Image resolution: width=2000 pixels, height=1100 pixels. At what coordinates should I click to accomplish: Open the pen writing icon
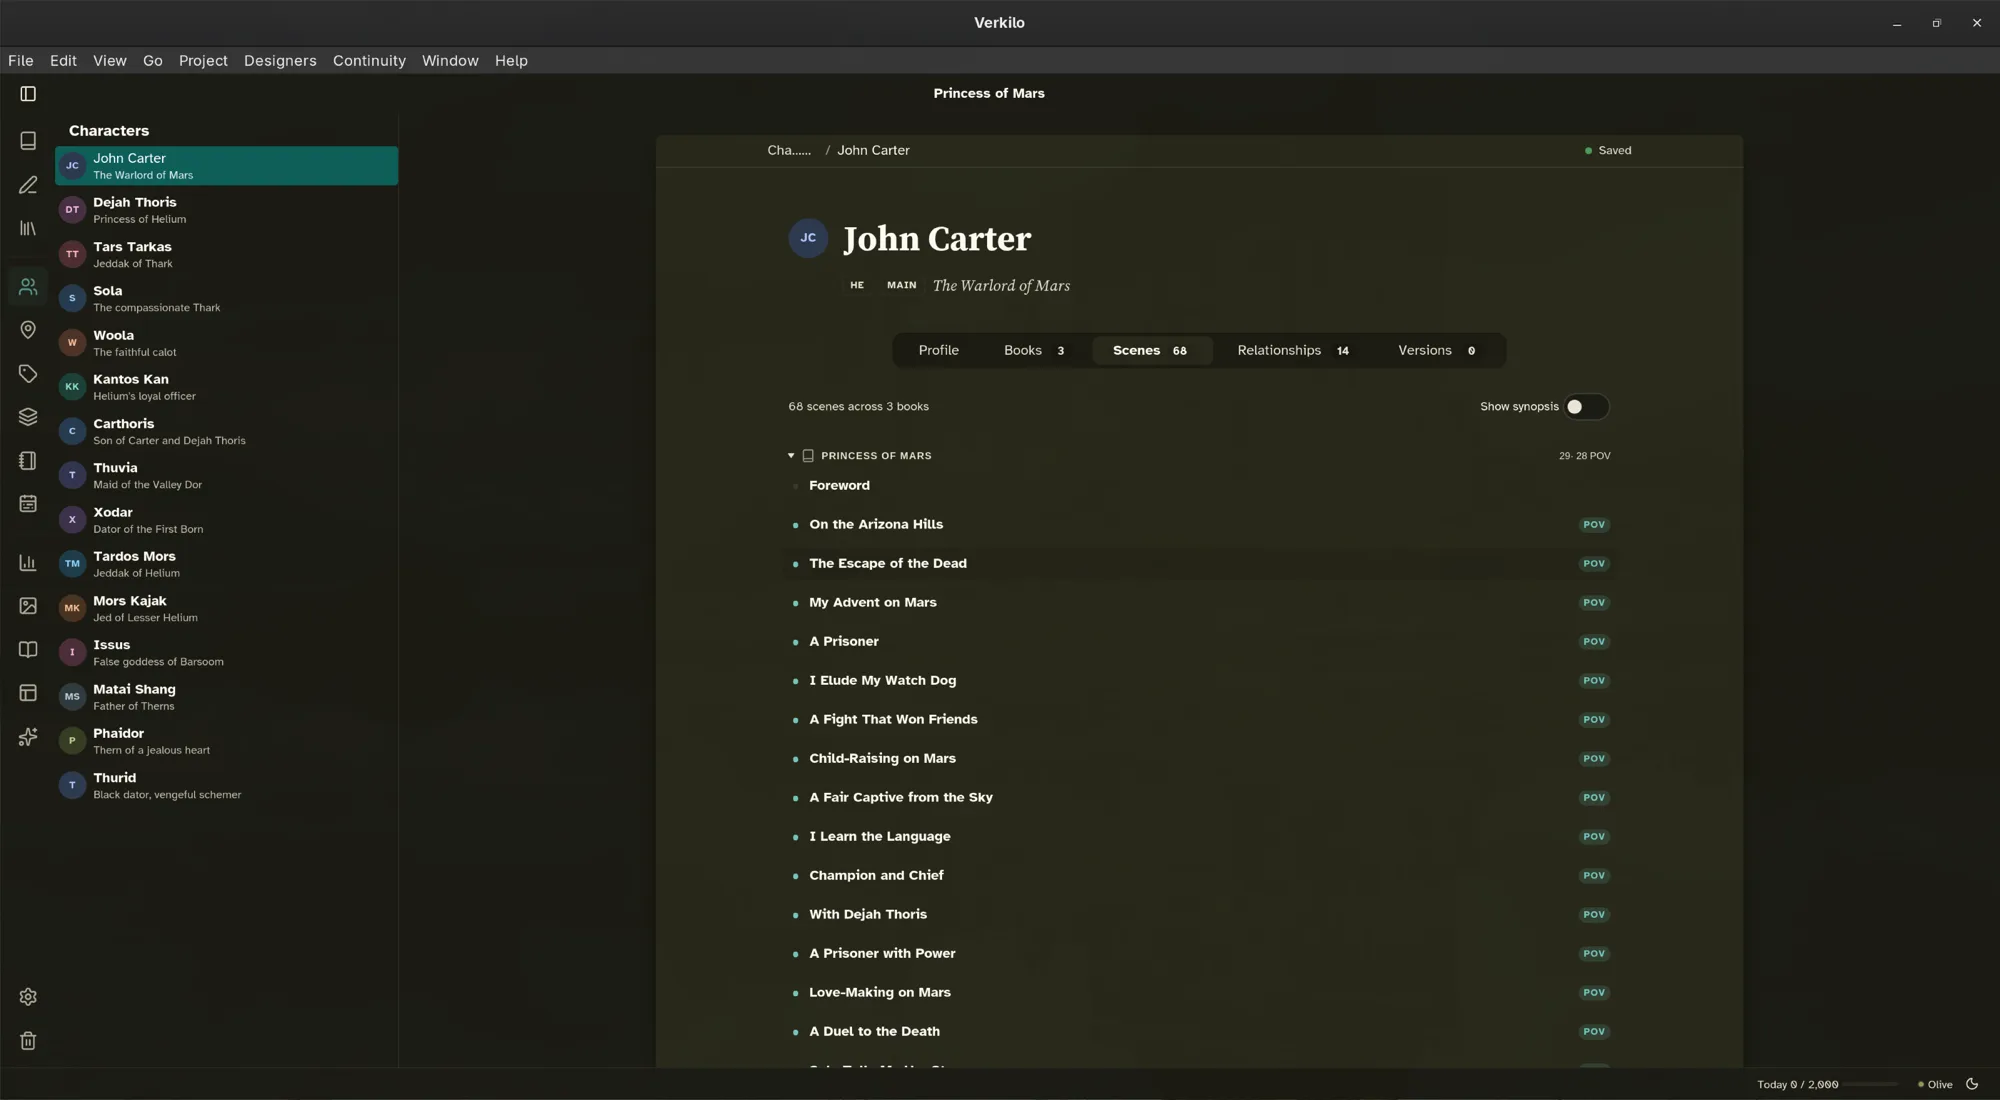28,185
